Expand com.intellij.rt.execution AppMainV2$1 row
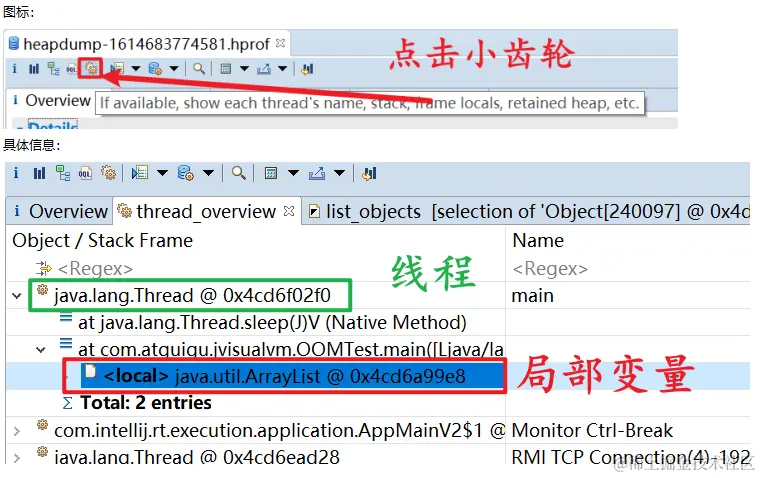The height and width of the screenshot is (478, 761). pyautogui.click(x=17, y=430)
